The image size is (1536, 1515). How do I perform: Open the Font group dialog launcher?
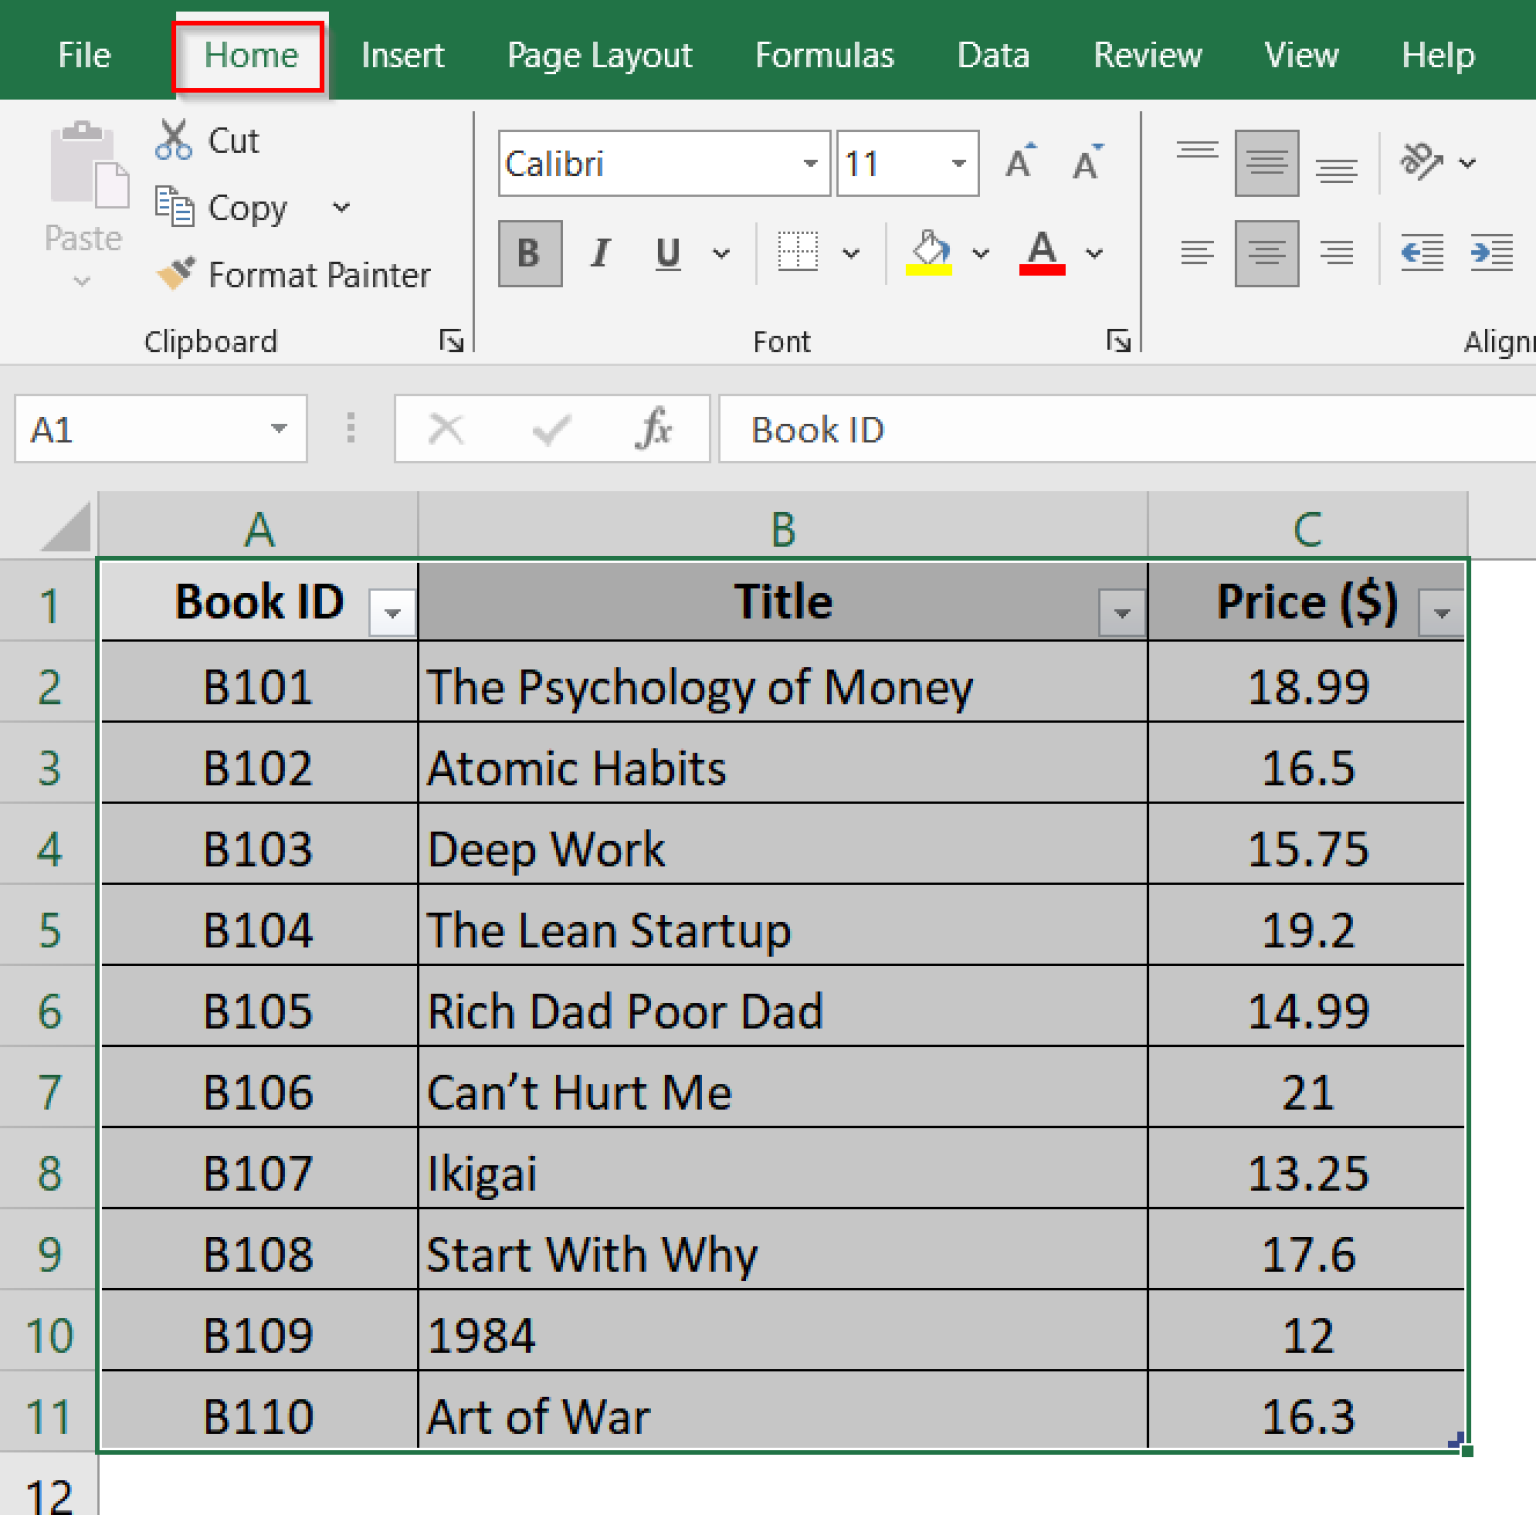point(1118,341)
